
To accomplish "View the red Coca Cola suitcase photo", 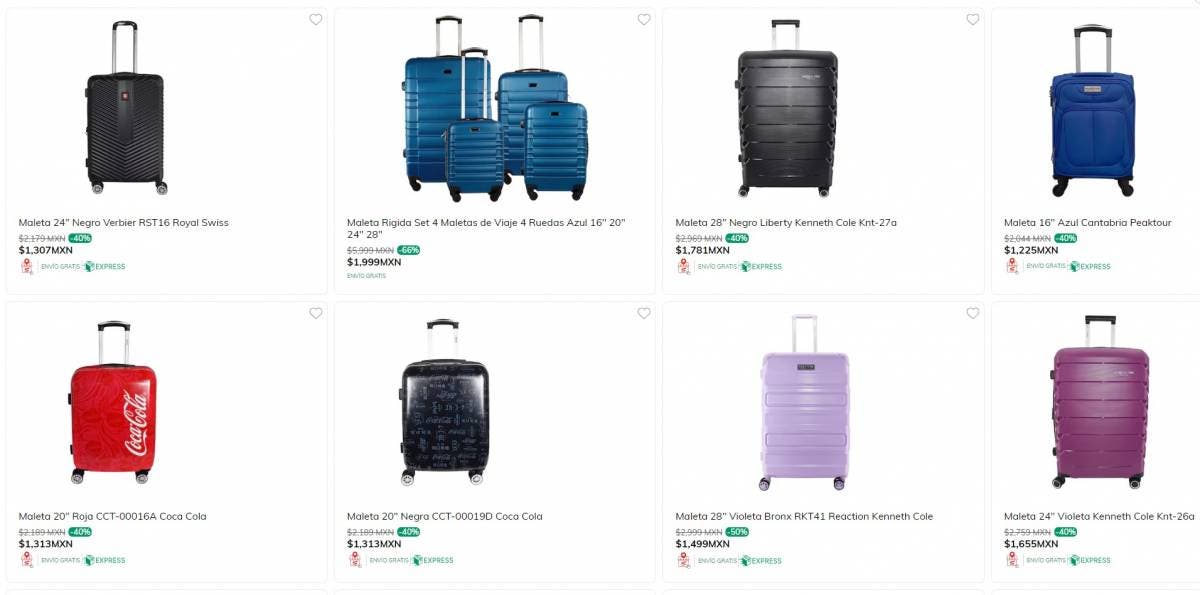I will [x=113, y=402].
